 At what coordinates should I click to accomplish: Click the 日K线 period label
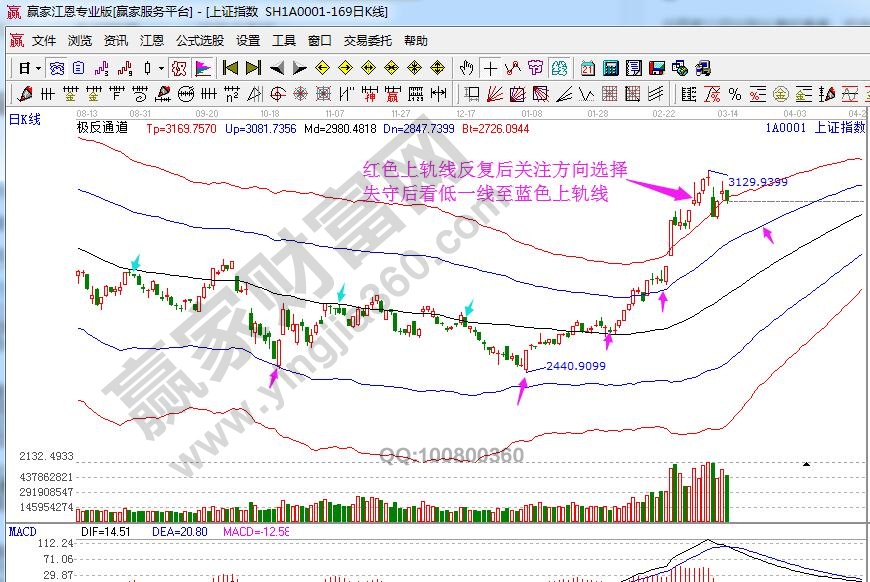click(x=25, y=119)
